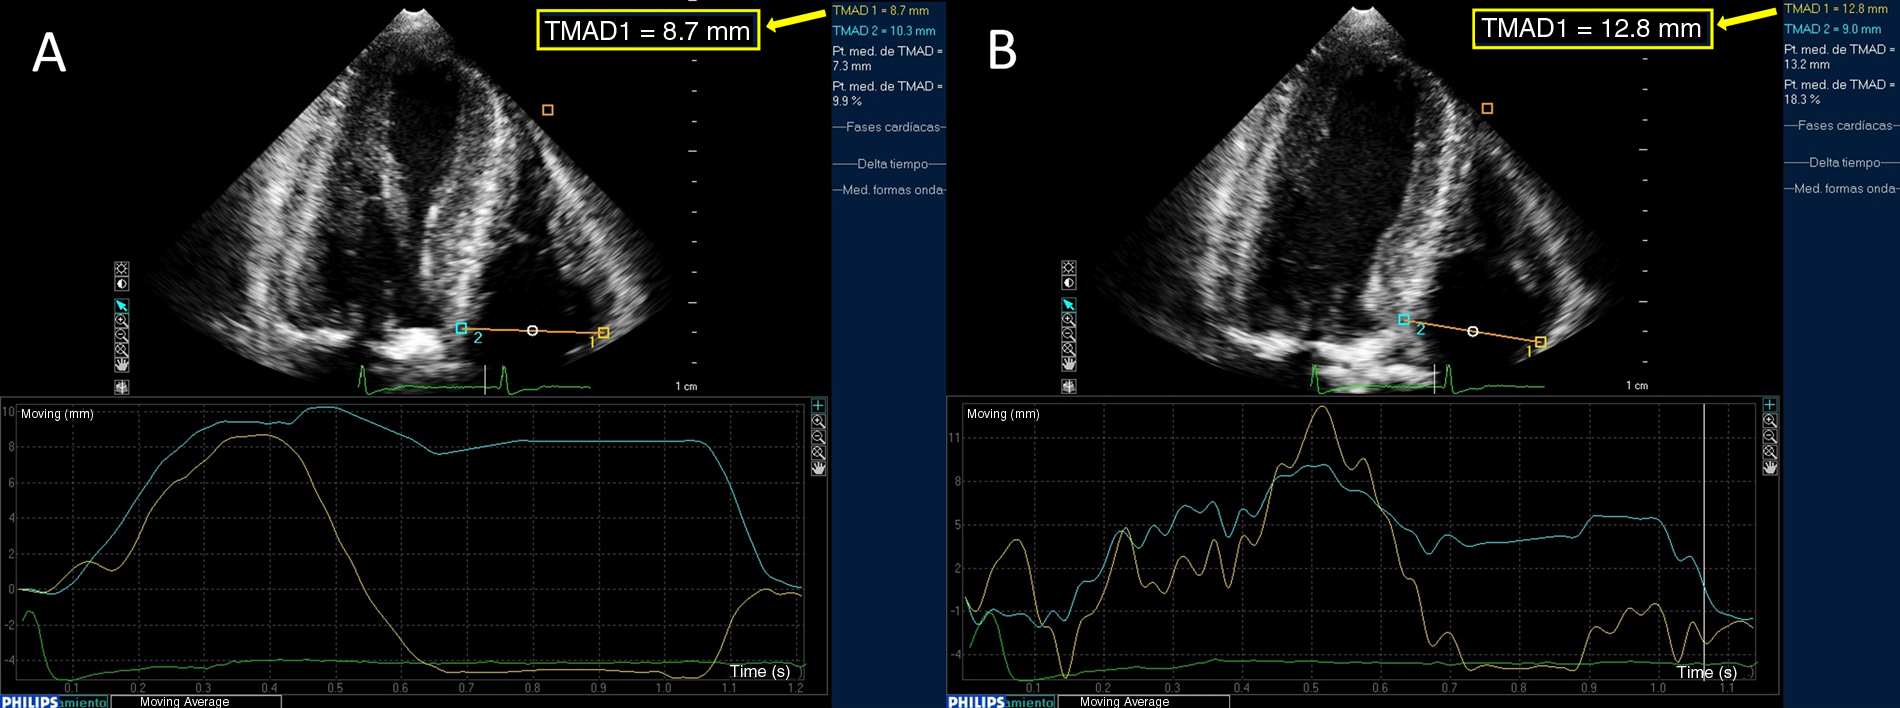
Task: Open Moving Average tab in panel B
Action: point(1124,702)
